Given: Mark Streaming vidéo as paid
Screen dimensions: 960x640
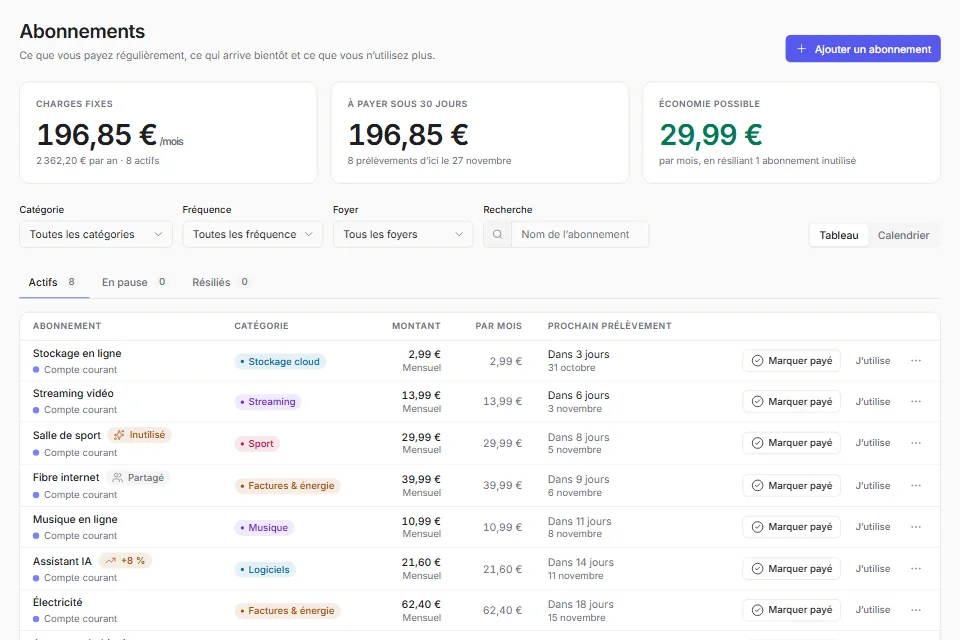Looking at the screenshot, I should coord(792,402).
